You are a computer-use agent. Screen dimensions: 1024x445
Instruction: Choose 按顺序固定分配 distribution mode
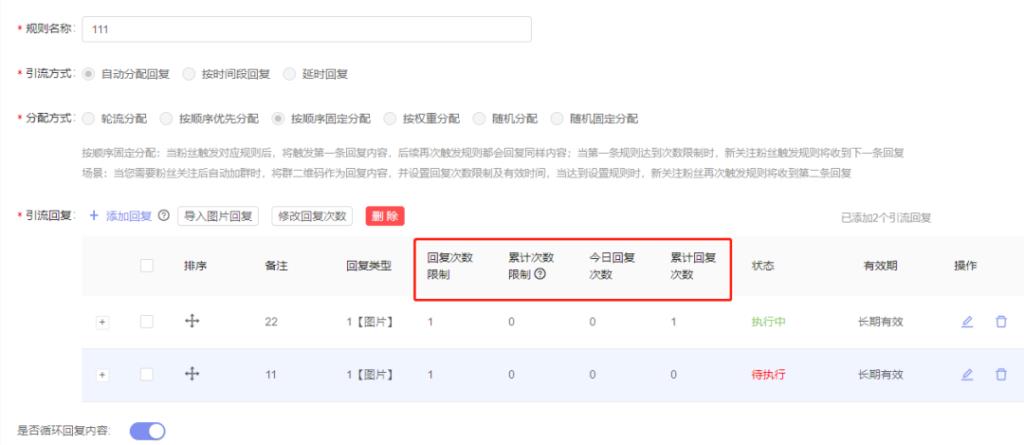pos(278,118)
